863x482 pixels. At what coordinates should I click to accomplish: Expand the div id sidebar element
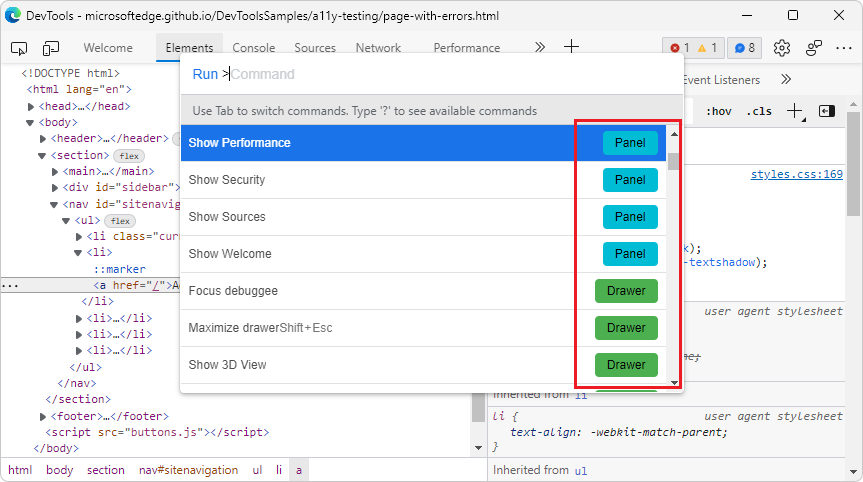pyautogui.click(x=55, y=188)
